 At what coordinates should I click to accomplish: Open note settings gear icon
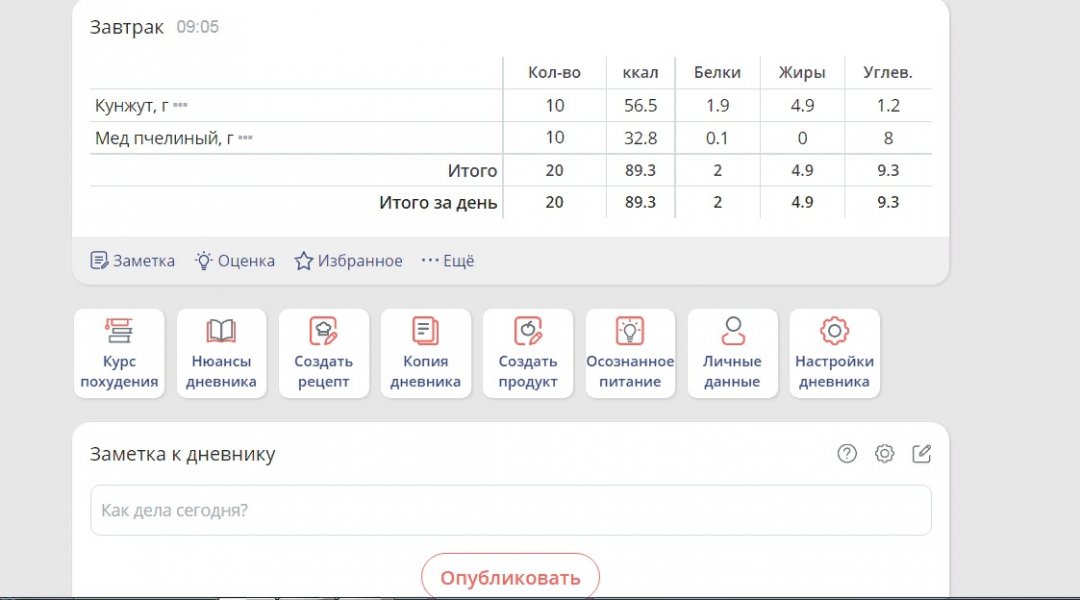884,454
